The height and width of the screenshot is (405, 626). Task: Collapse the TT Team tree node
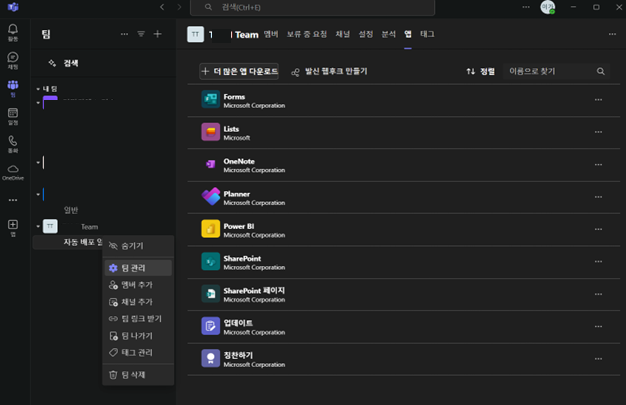(38, 226)
